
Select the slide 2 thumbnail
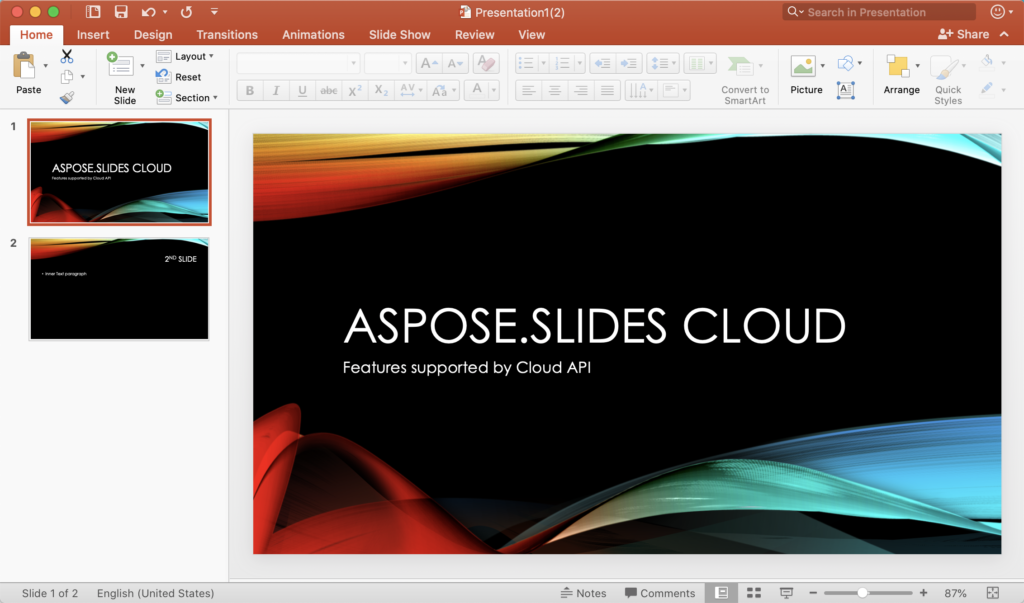pyautogui.click(x=119, y=289)
